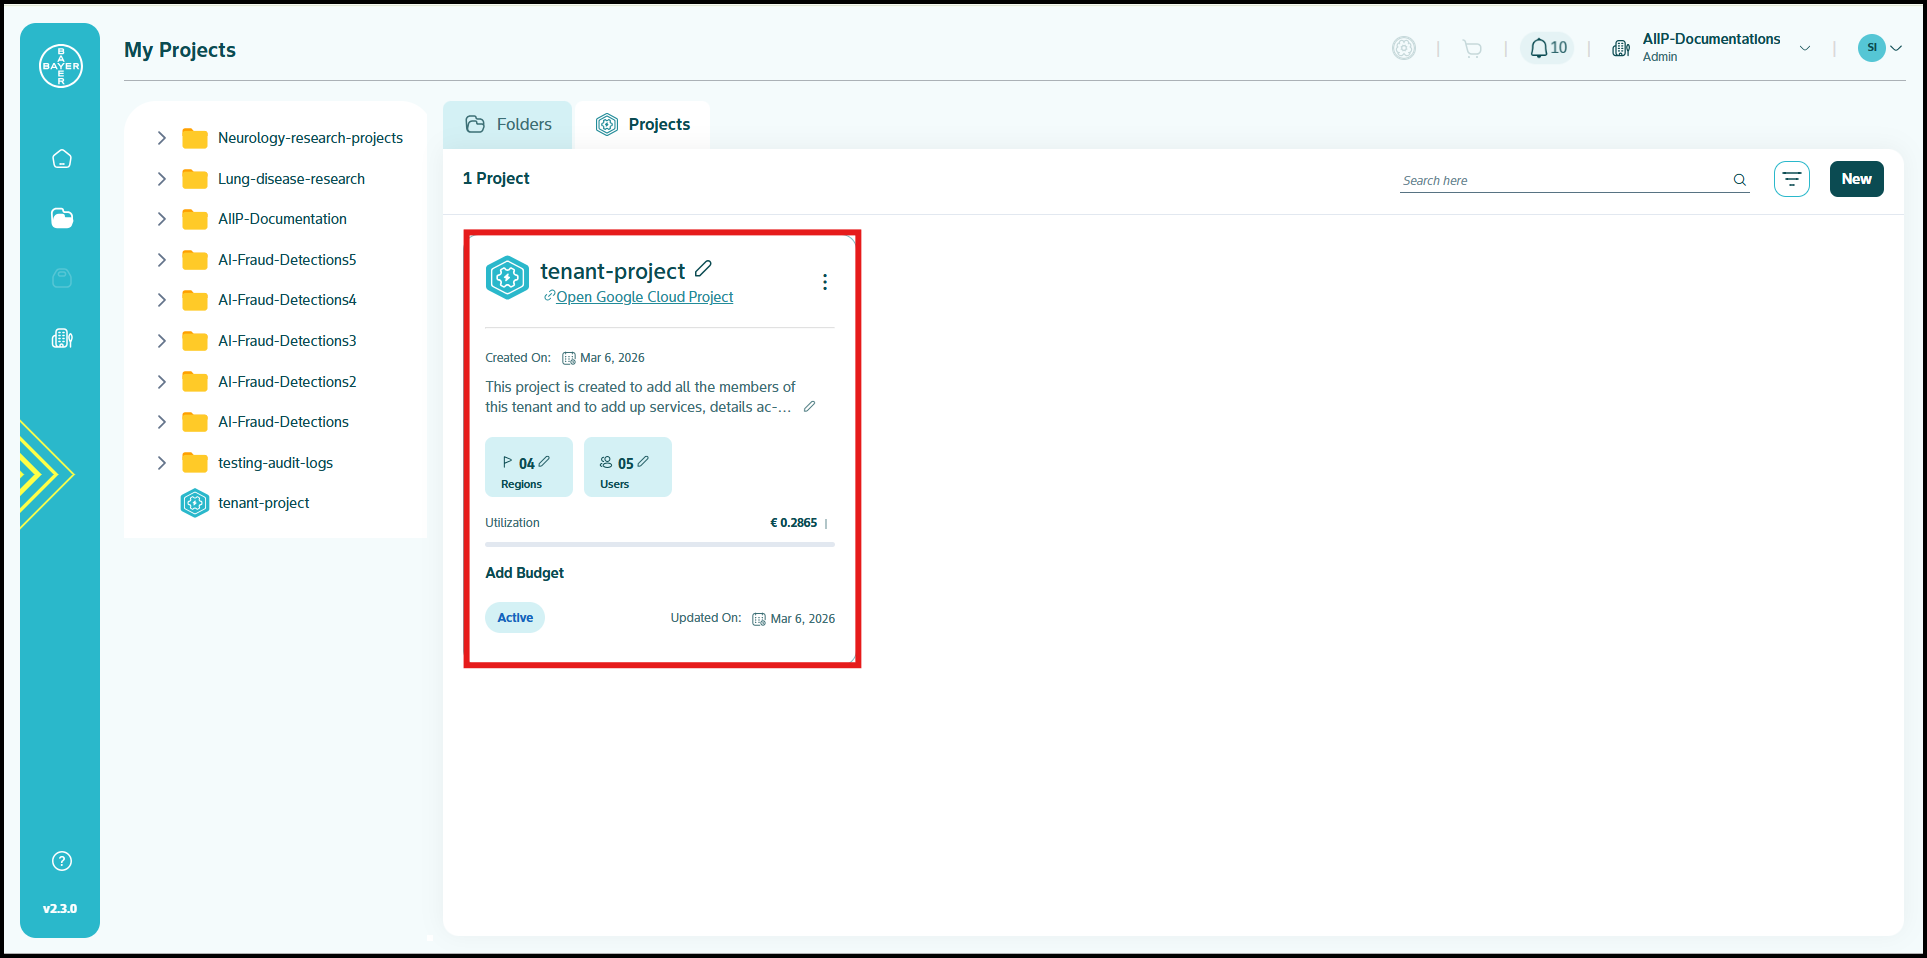Screen dimensions: 1927x958
Task: Open the shopping cart icon
Action: 1472,48
